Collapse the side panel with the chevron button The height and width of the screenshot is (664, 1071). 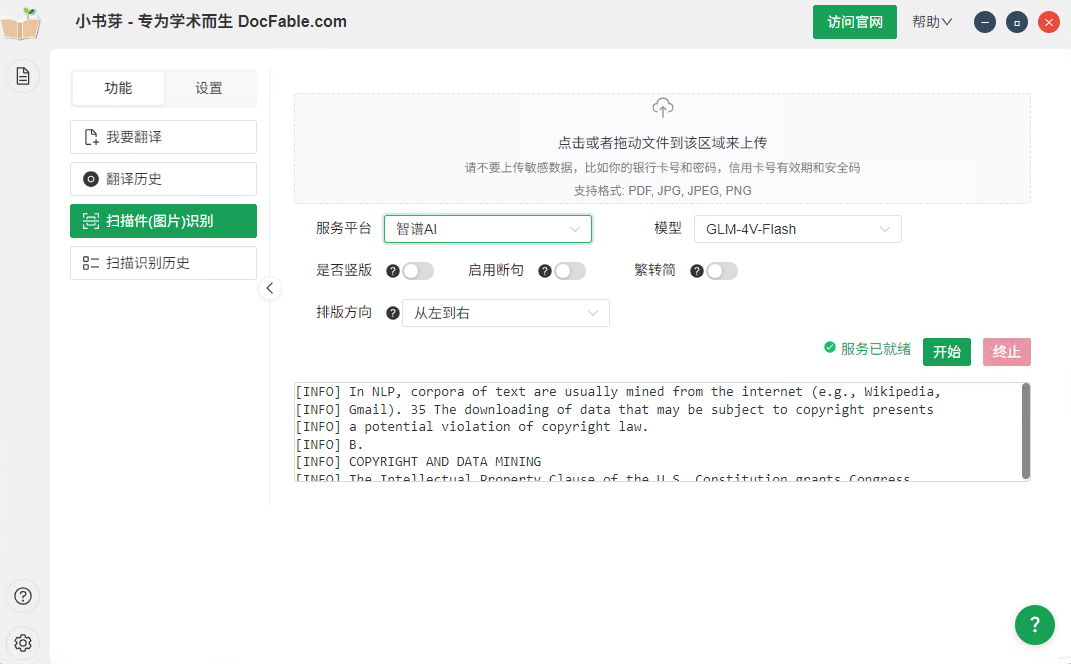[x=270, y=288]
